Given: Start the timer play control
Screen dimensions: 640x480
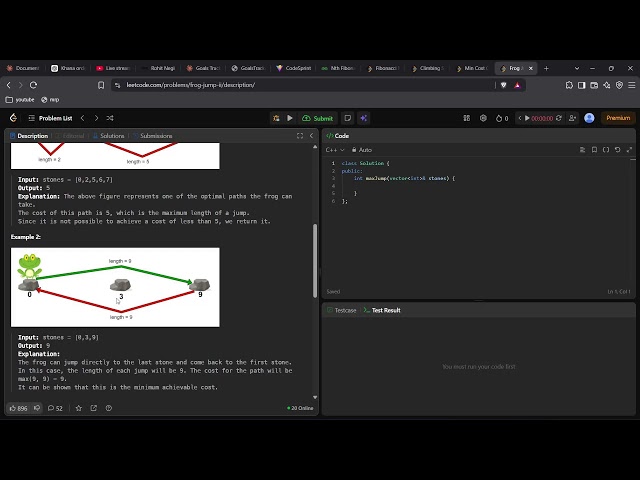Looking at the screenshot, I should (x=527, y=118).
